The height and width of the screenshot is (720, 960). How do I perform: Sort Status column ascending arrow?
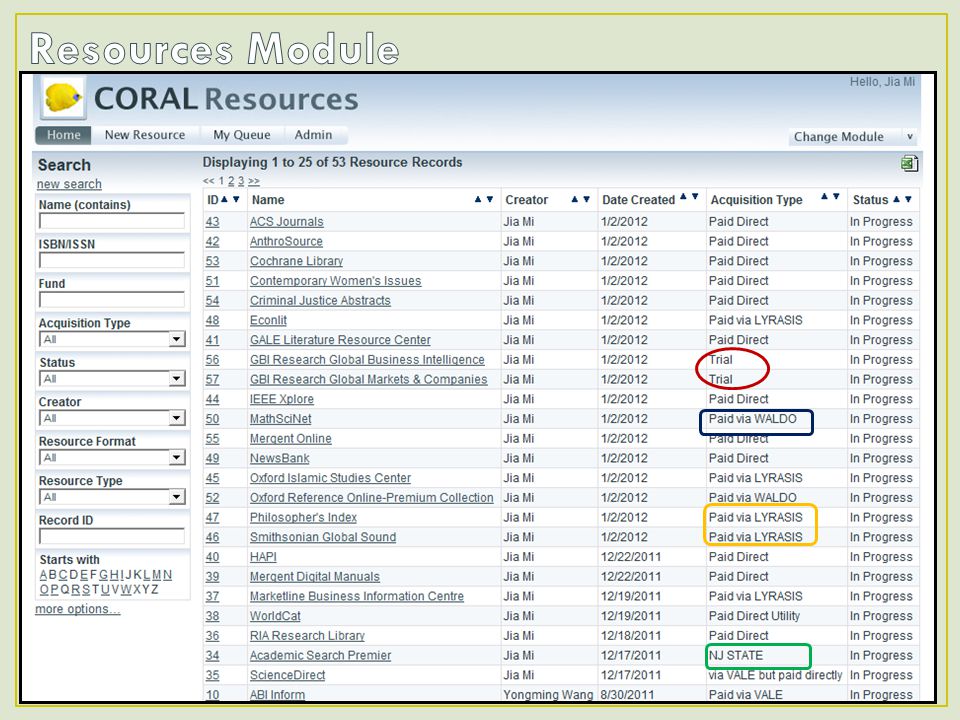point(896,199)
